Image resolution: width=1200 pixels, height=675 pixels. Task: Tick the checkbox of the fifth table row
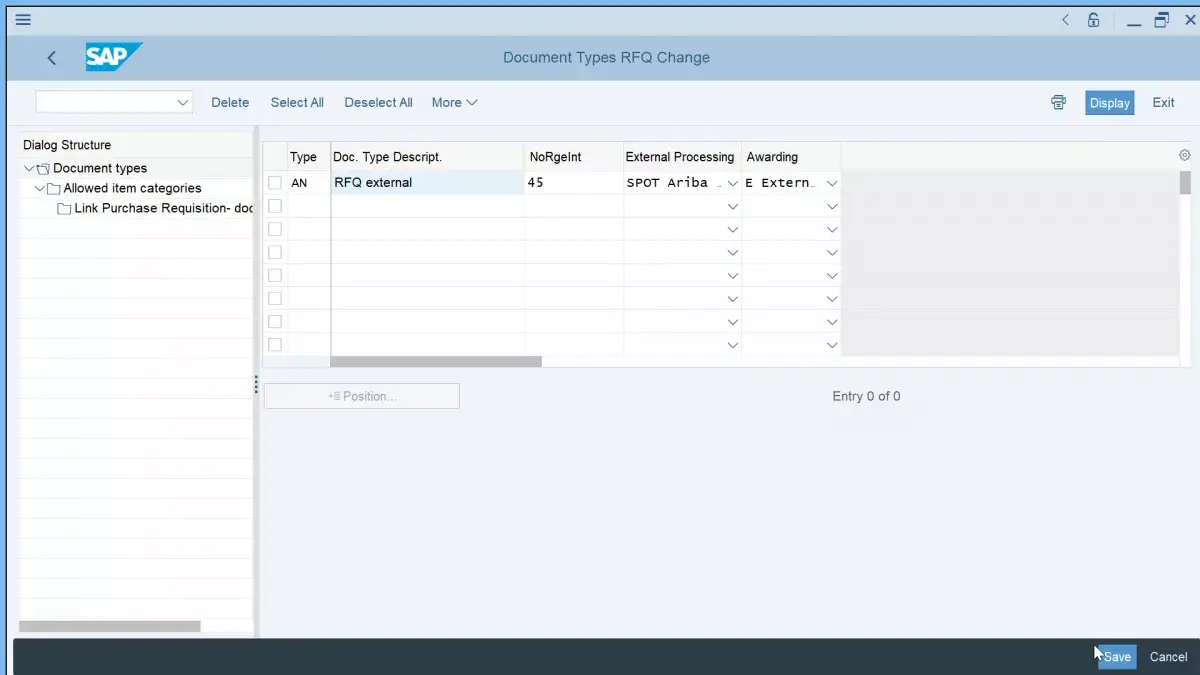(275, 275)
